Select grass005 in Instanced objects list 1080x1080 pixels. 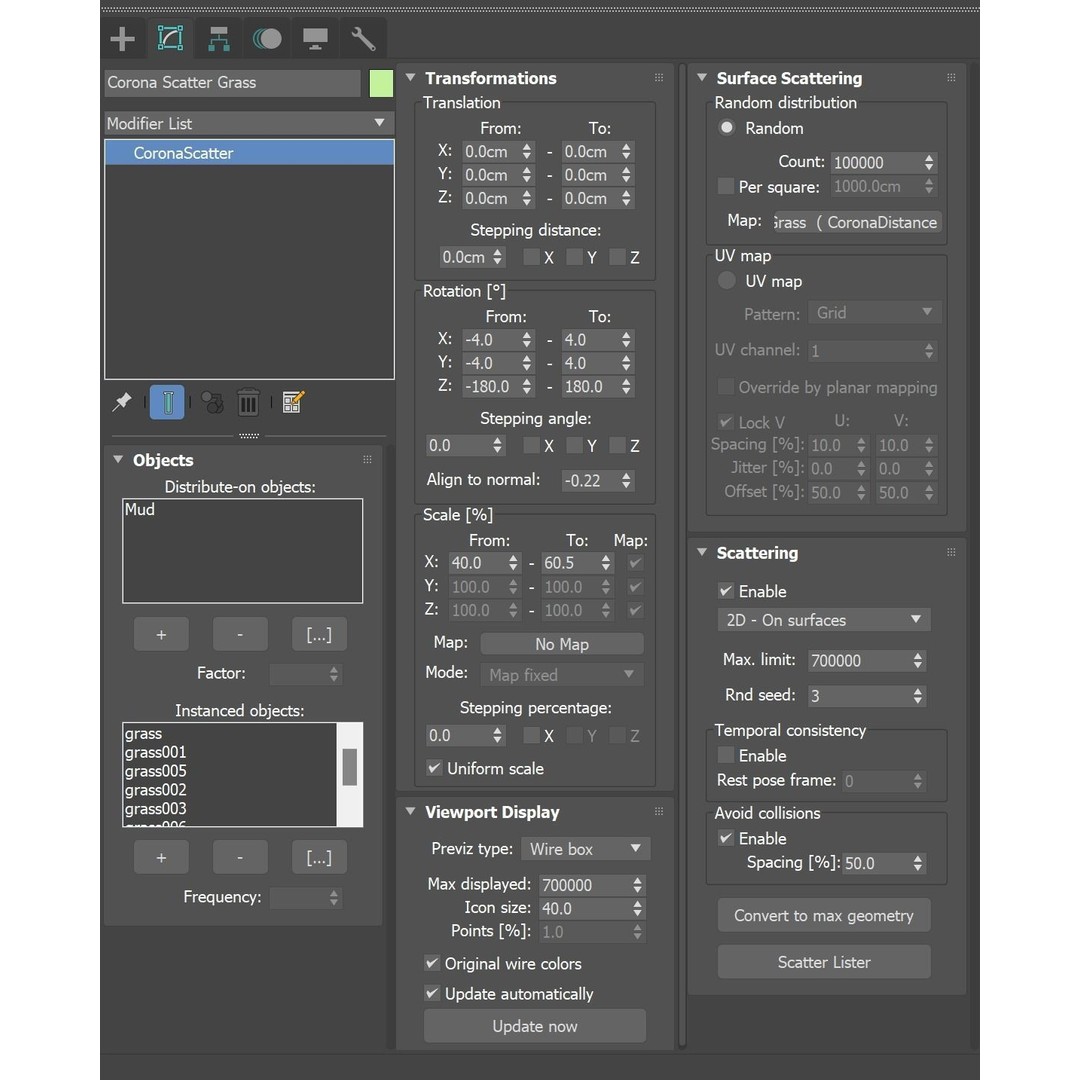click(x=156, y=771)
